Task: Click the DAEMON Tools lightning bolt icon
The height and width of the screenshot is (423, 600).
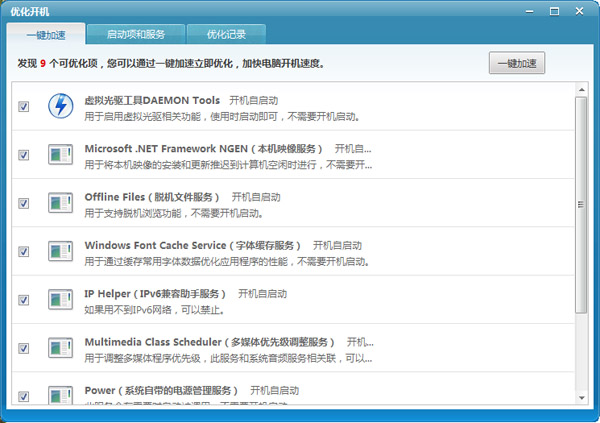Action: (x=61, y=106)
